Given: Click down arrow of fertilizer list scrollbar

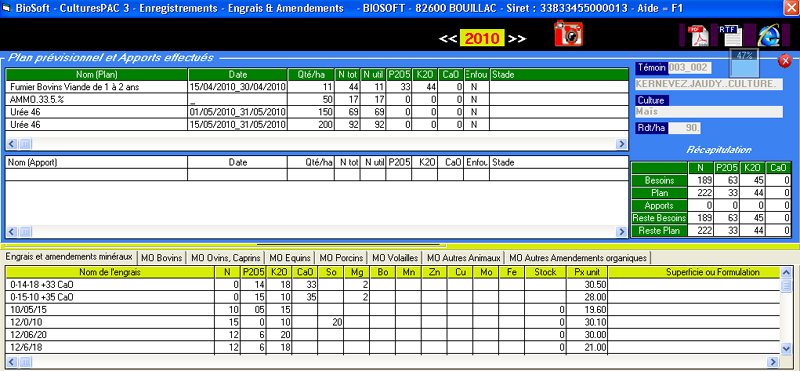Looking at the screenshot, I should (x=786, y=348).
